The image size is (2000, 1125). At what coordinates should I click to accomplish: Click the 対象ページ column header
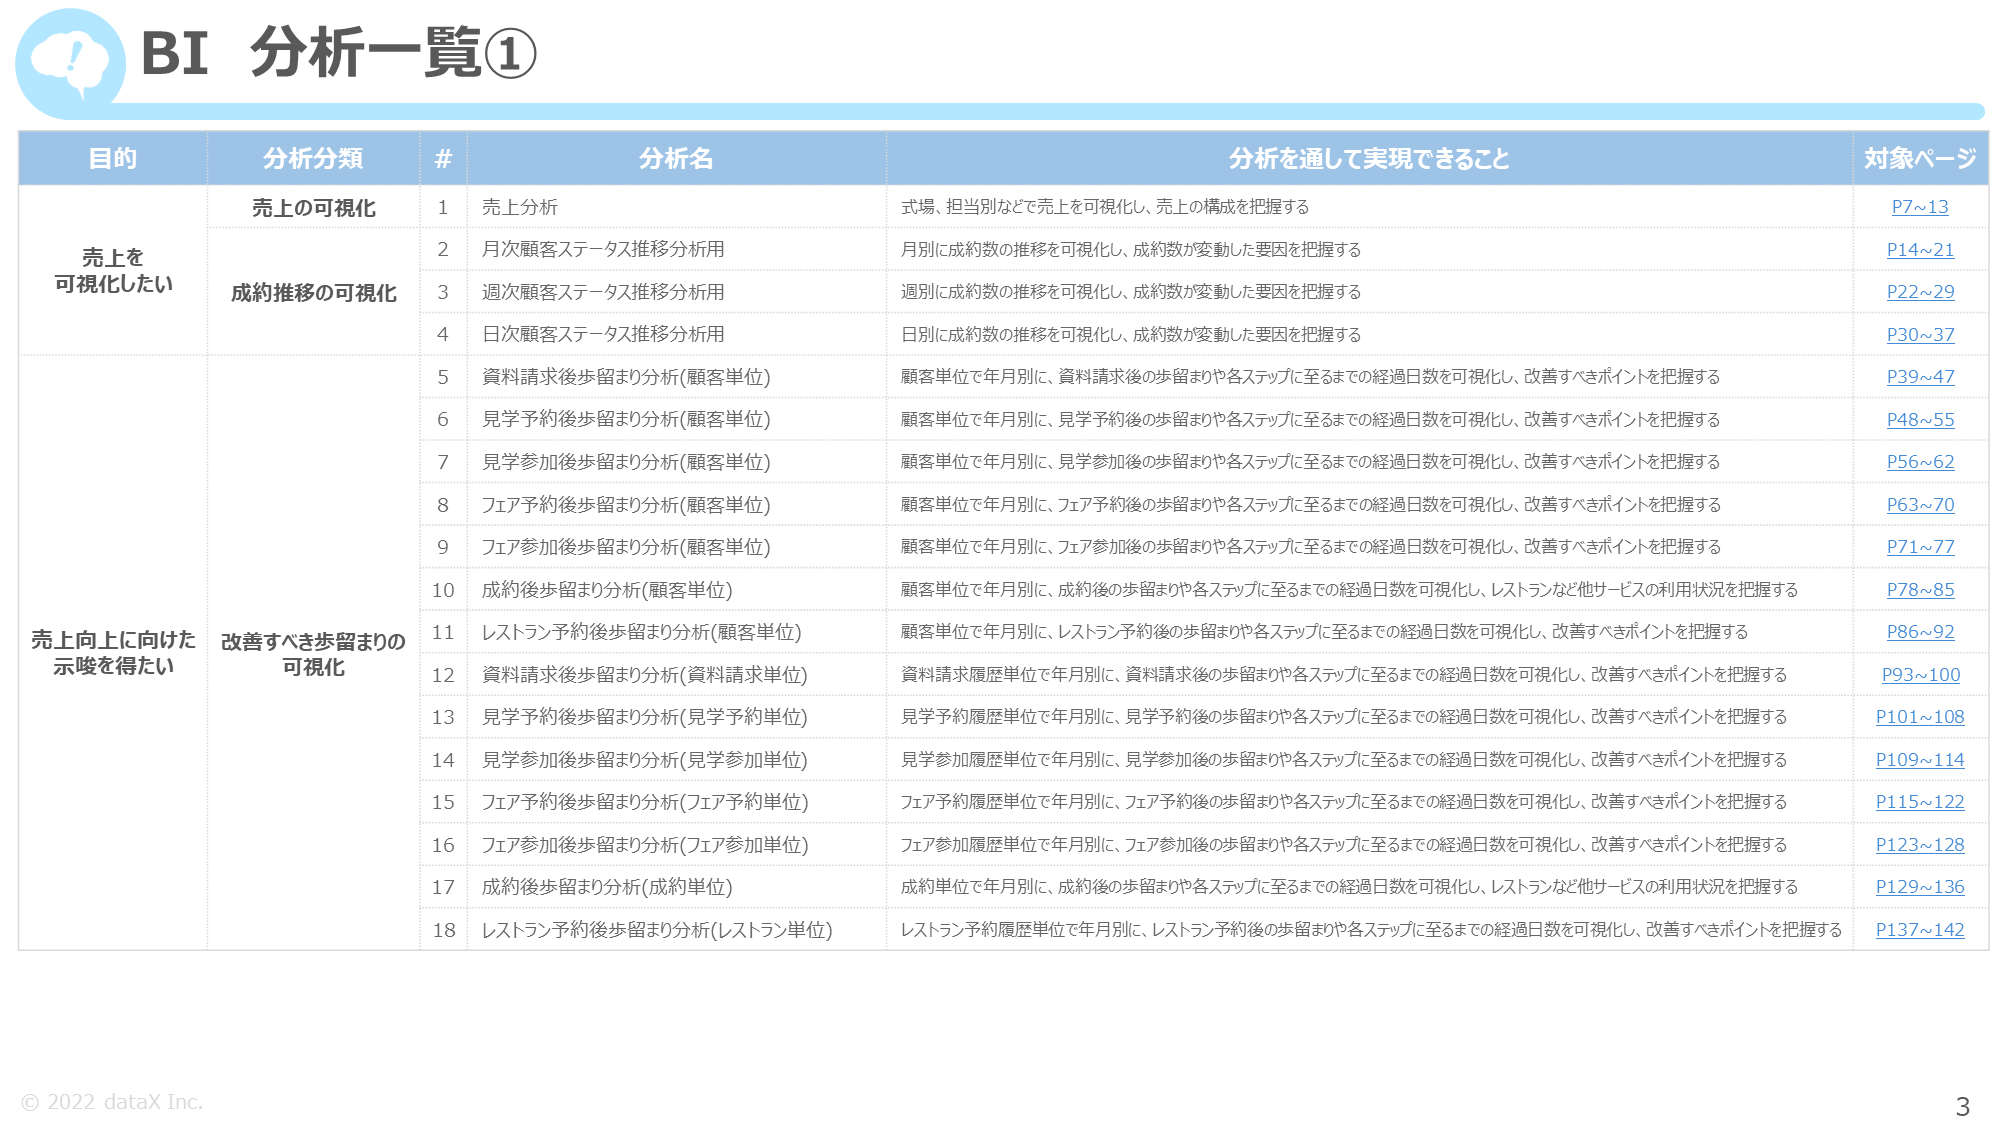tap(1920, 158)
